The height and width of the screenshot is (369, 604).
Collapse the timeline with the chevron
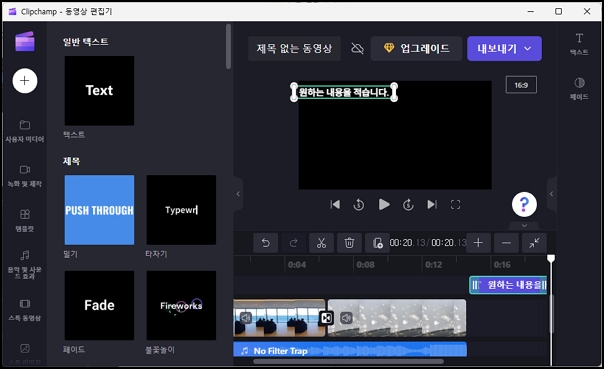[x=524, y=226]
